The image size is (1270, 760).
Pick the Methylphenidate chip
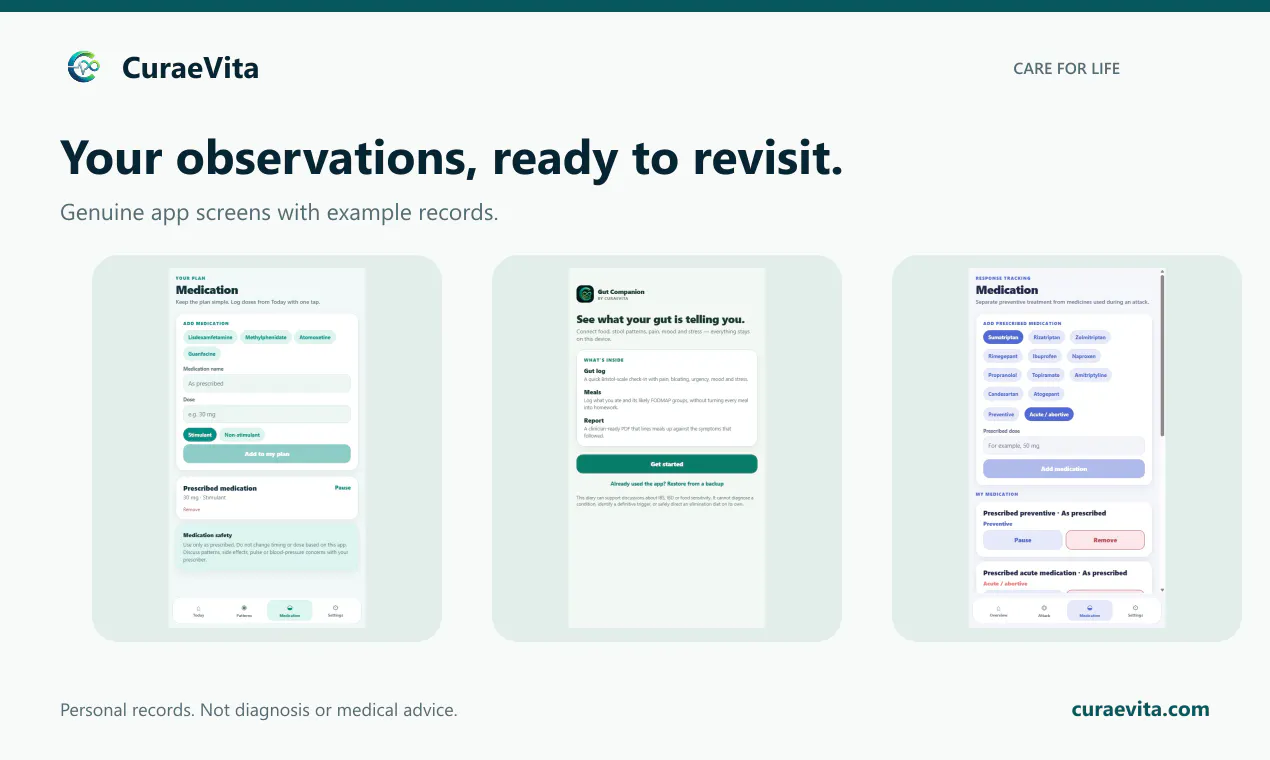pos(266,338)
